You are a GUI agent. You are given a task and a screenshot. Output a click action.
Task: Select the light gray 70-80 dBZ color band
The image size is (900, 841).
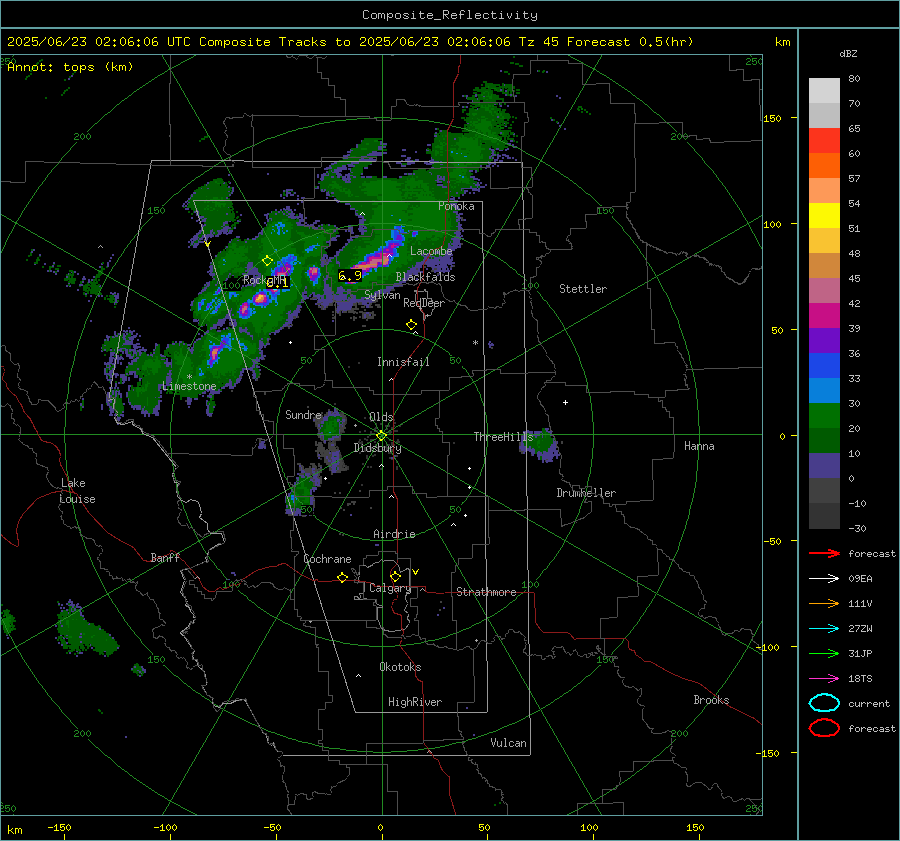824,91
